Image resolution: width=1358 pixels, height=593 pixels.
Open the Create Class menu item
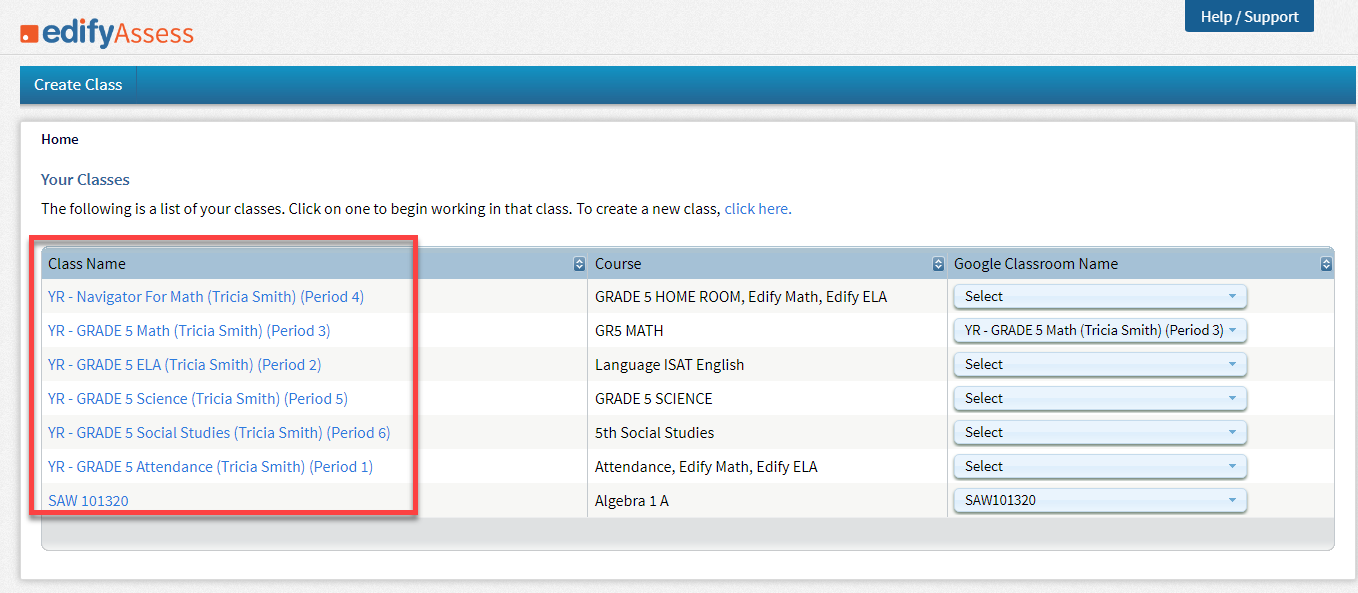coord(78,85)
